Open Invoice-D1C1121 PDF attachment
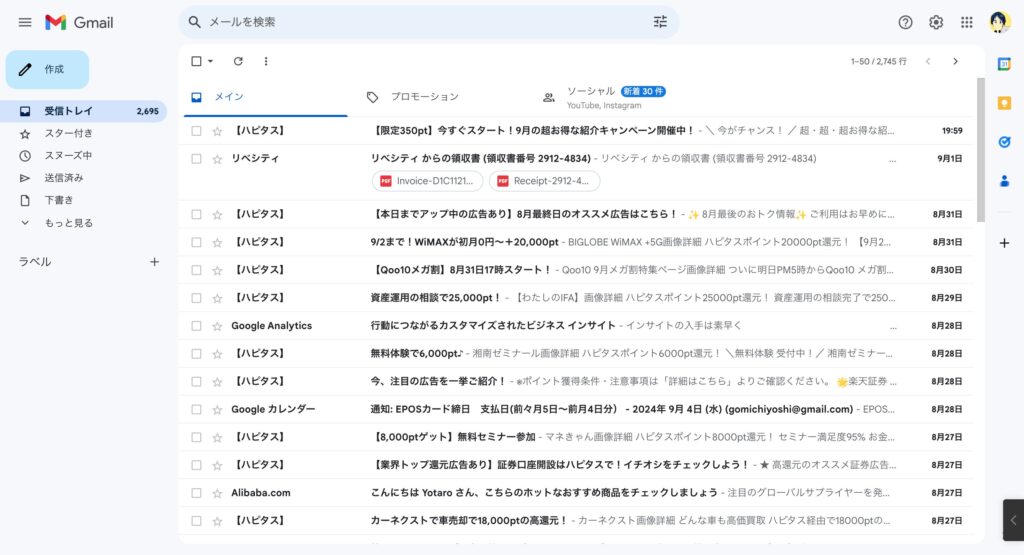Image resolution: width=1024 pixels, height=555 pixels. click(x=427, y=181)
